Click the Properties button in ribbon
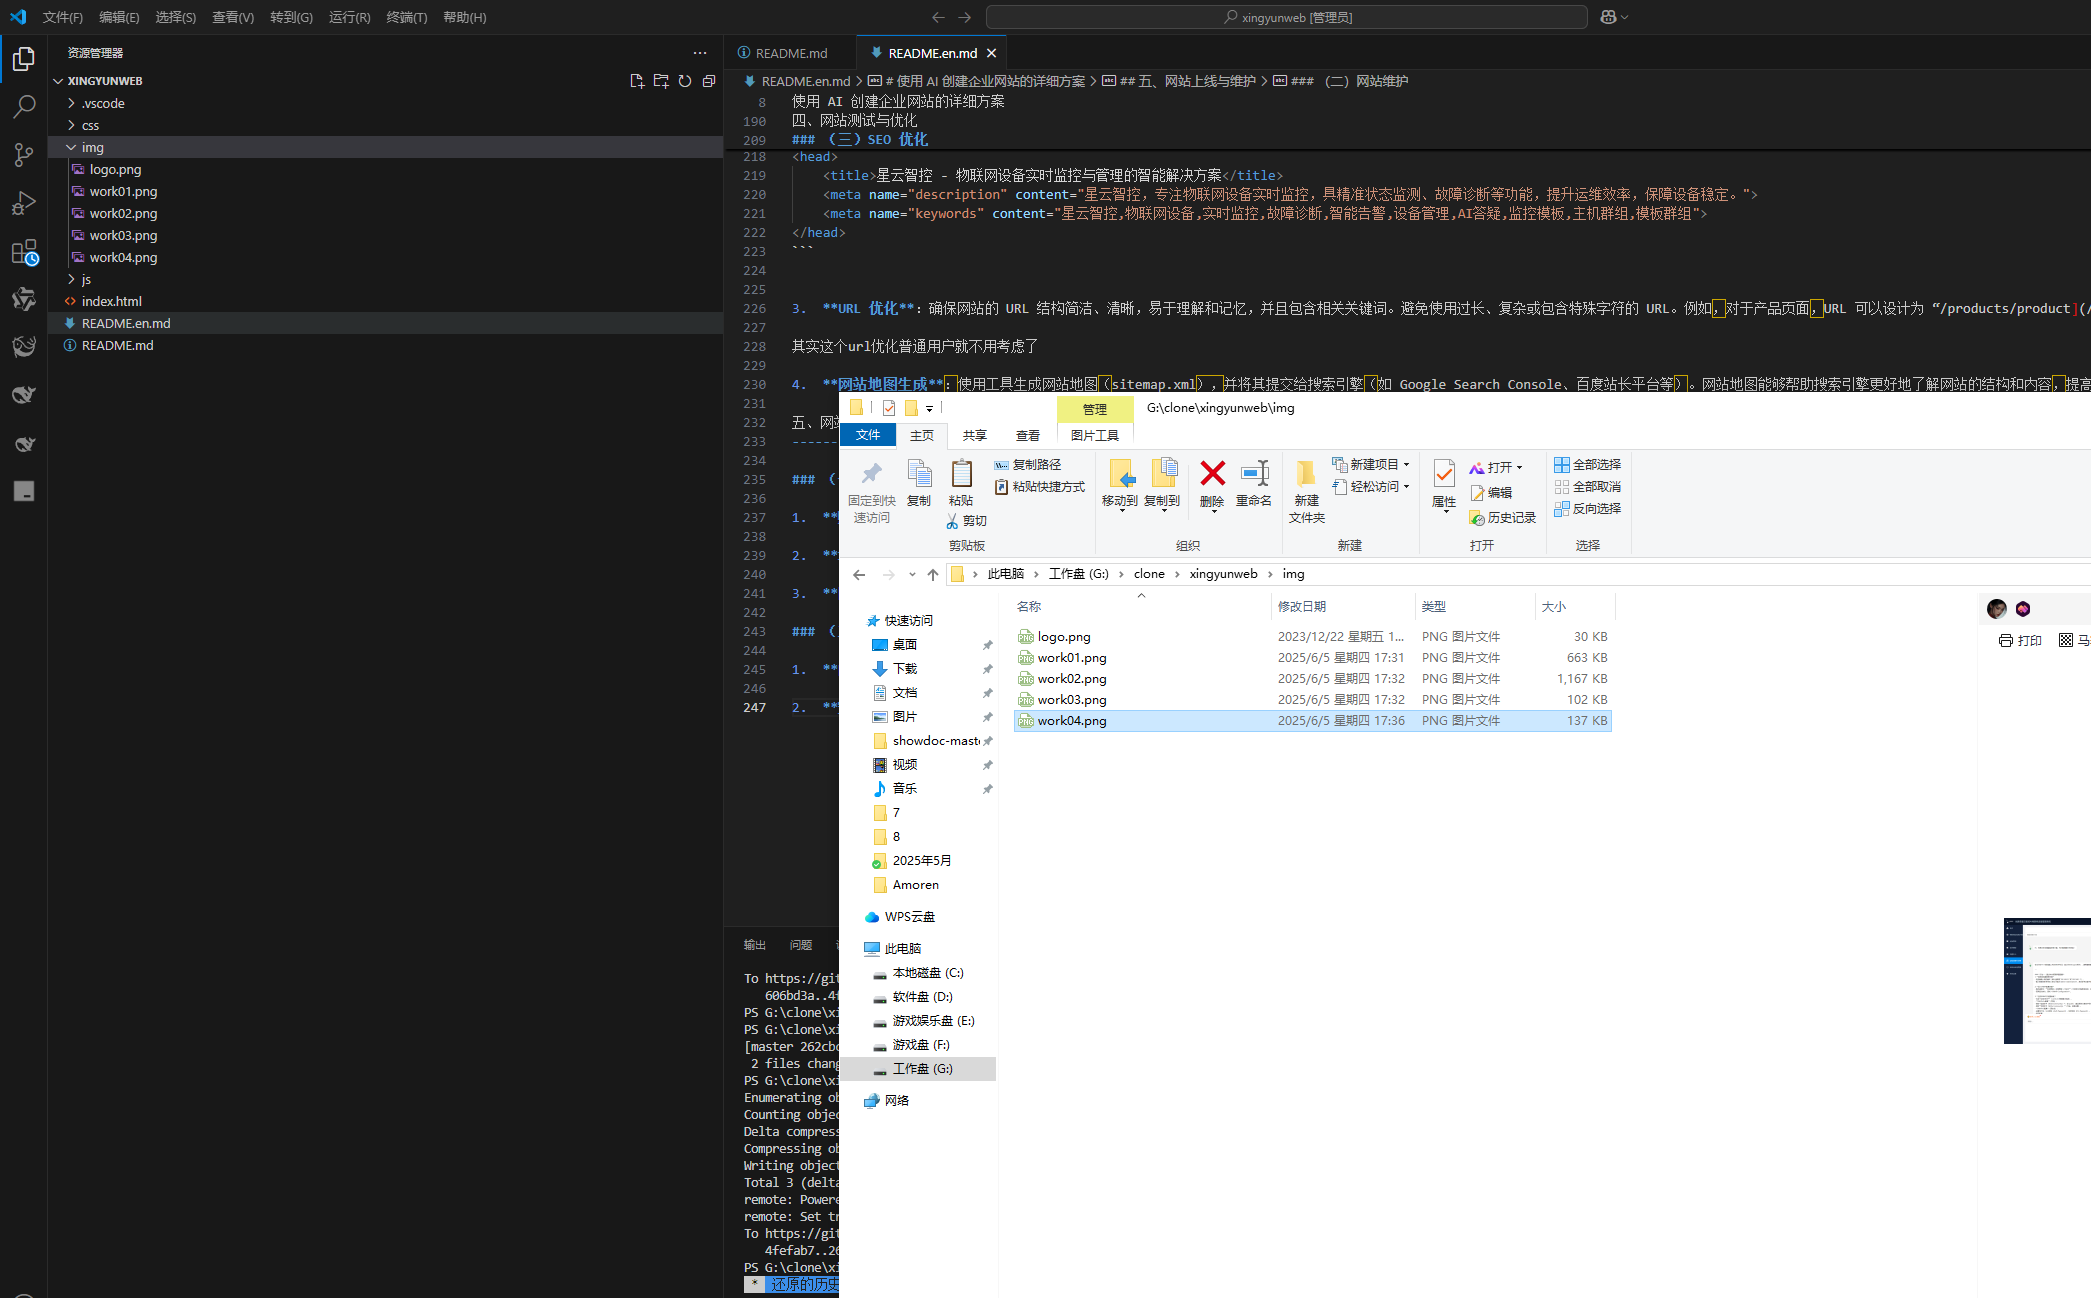 tap(1444, 485)
